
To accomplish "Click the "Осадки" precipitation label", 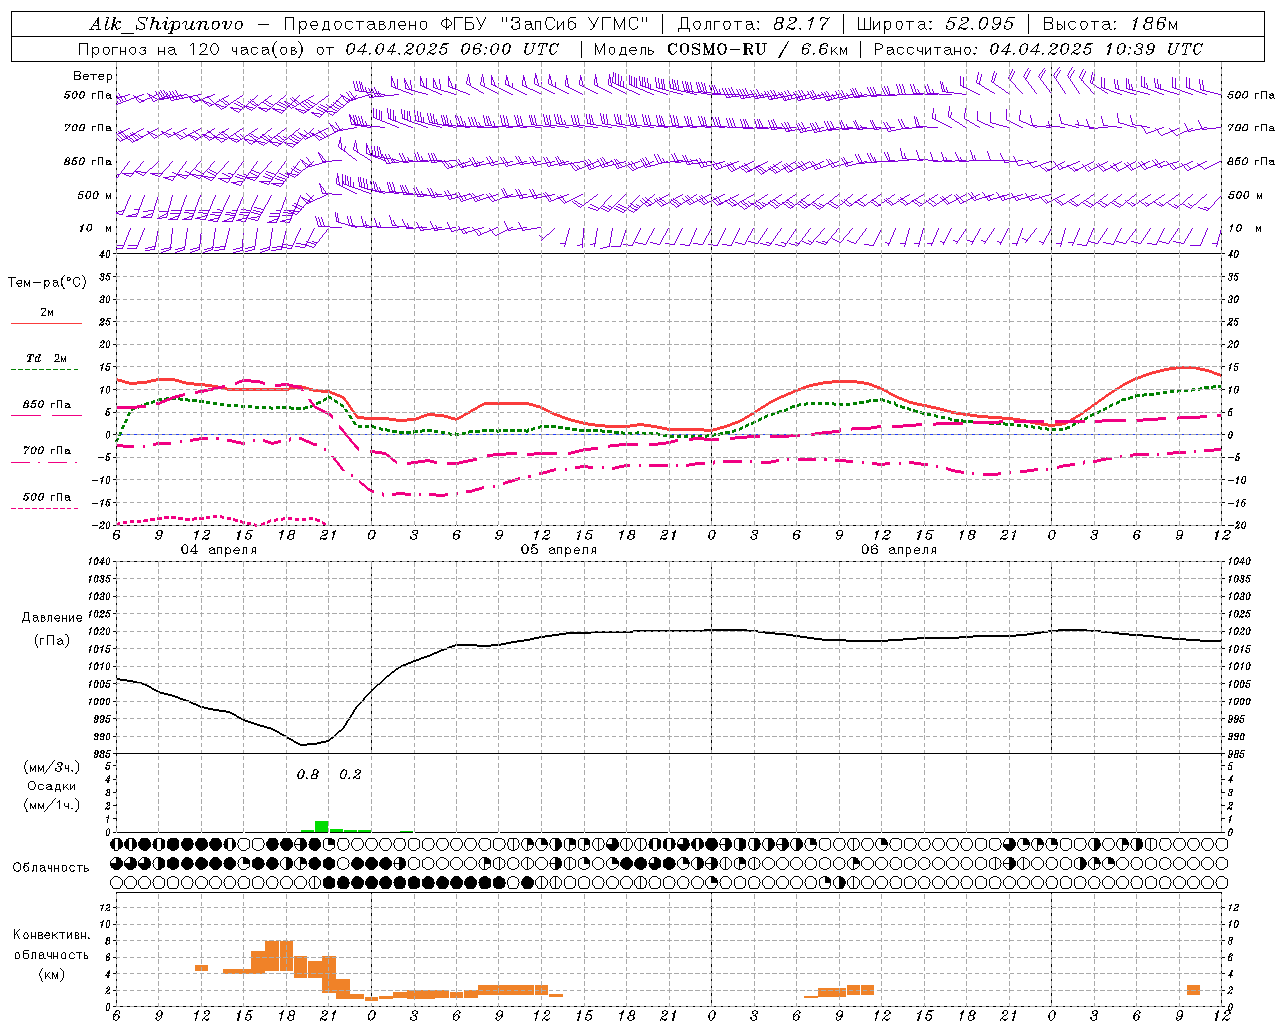I will tap(52, 786).
